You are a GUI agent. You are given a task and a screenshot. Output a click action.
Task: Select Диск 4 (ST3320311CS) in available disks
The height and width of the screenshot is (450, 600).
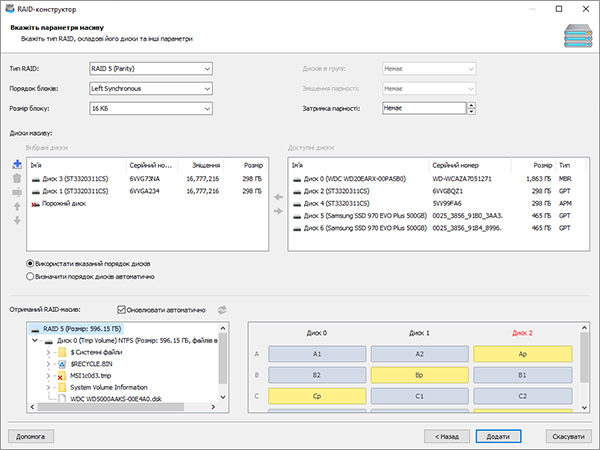pos(438,203)
